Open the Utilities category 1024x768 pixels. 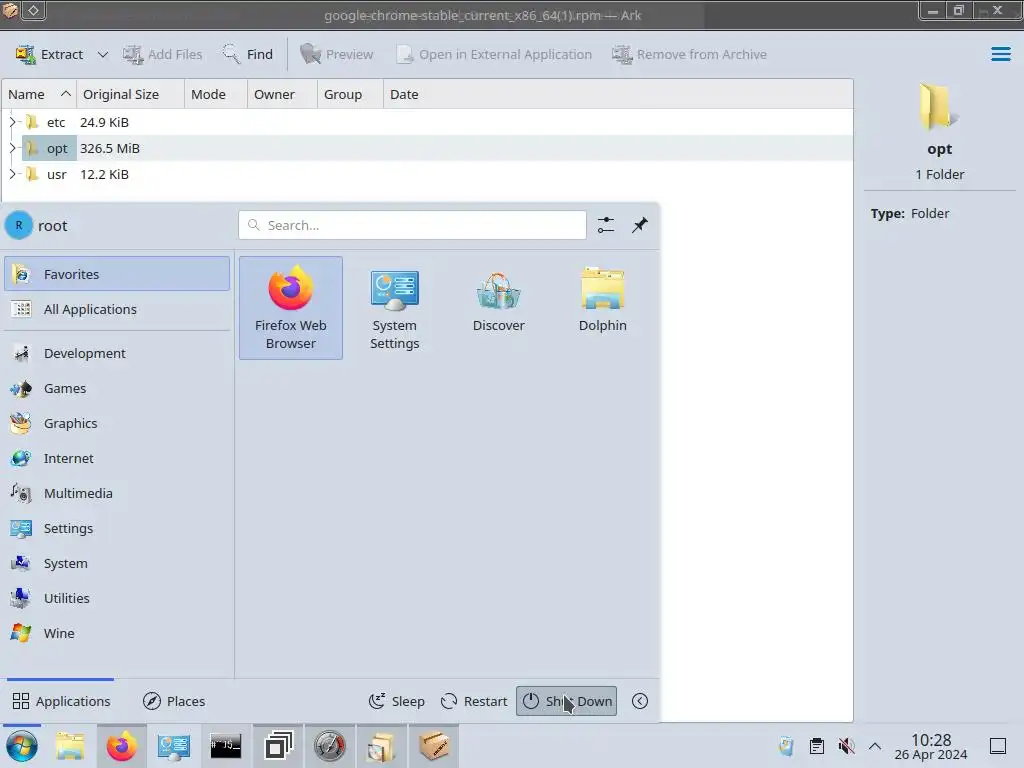tap(117, 598)
